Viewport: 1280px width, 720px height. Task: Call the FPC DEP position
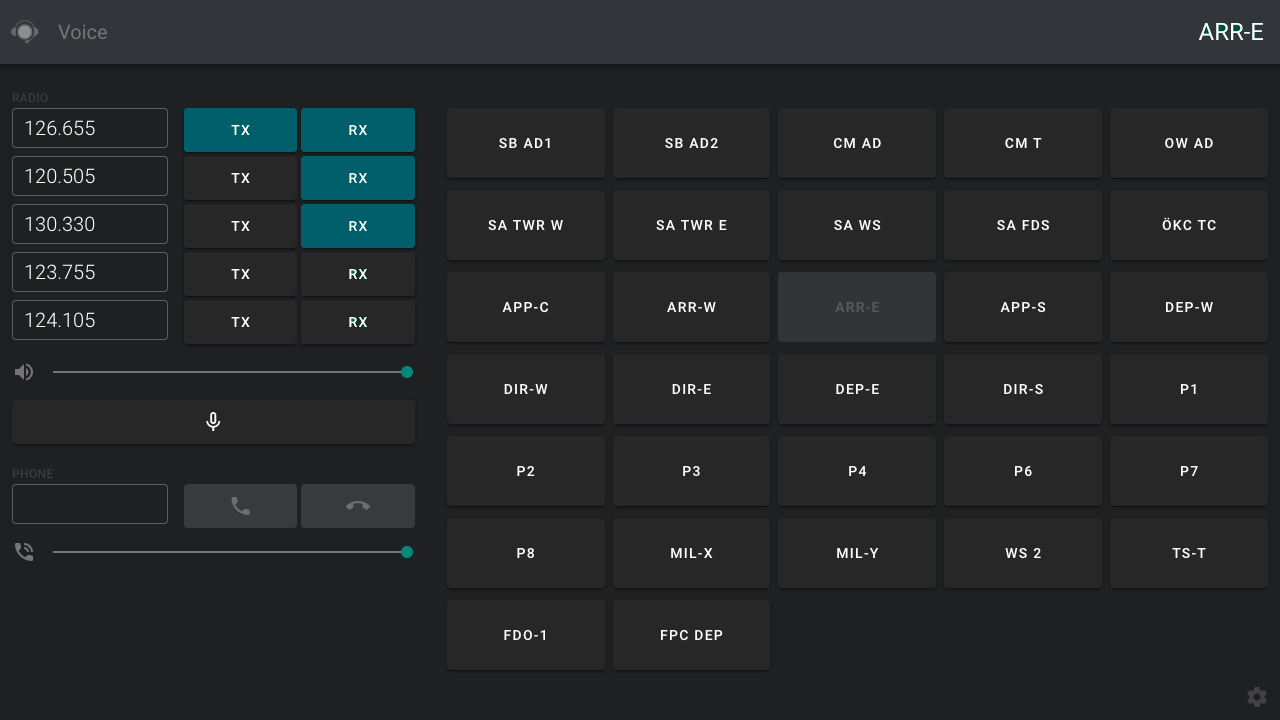tap(691, 635)
